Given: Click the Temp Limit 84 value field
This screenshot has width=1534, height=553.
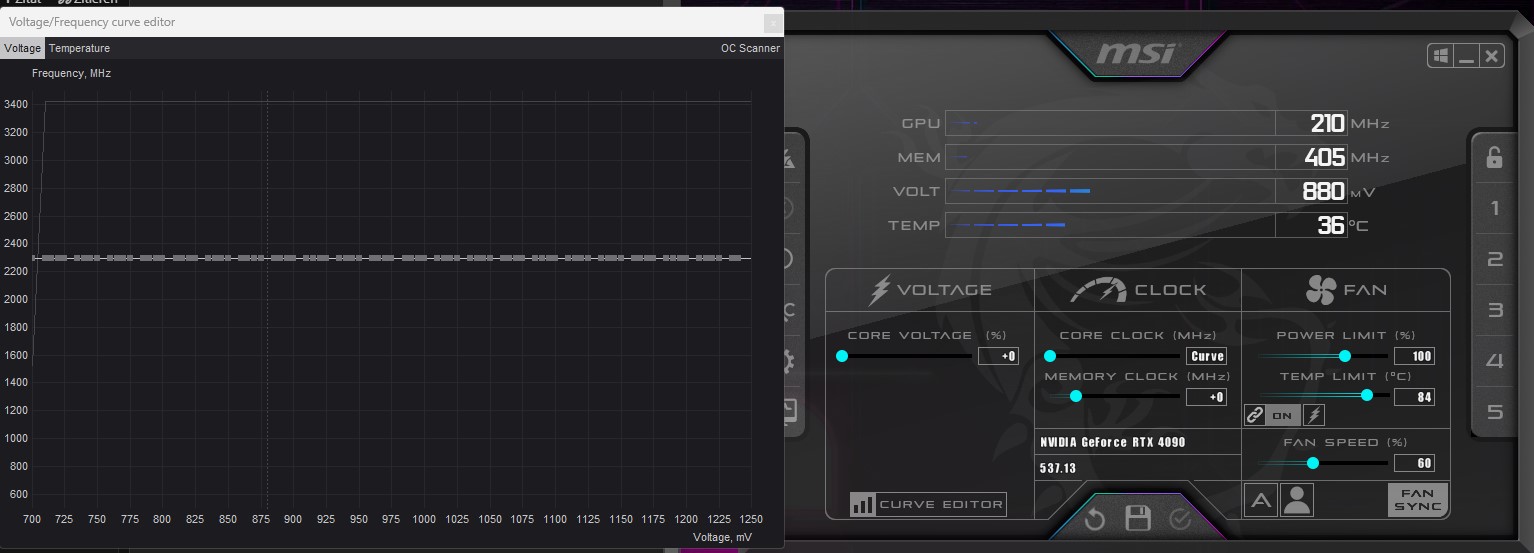Looking at the screenshot, I should pyautogui.click(x=1414, y=397).
